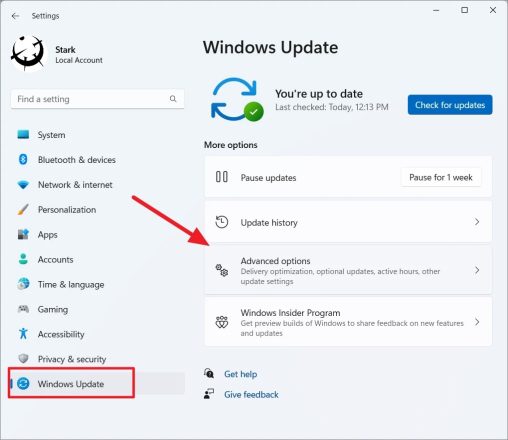Click the Apps icon in sidebar
508x440 pixels.
click(x=23, y=234)
